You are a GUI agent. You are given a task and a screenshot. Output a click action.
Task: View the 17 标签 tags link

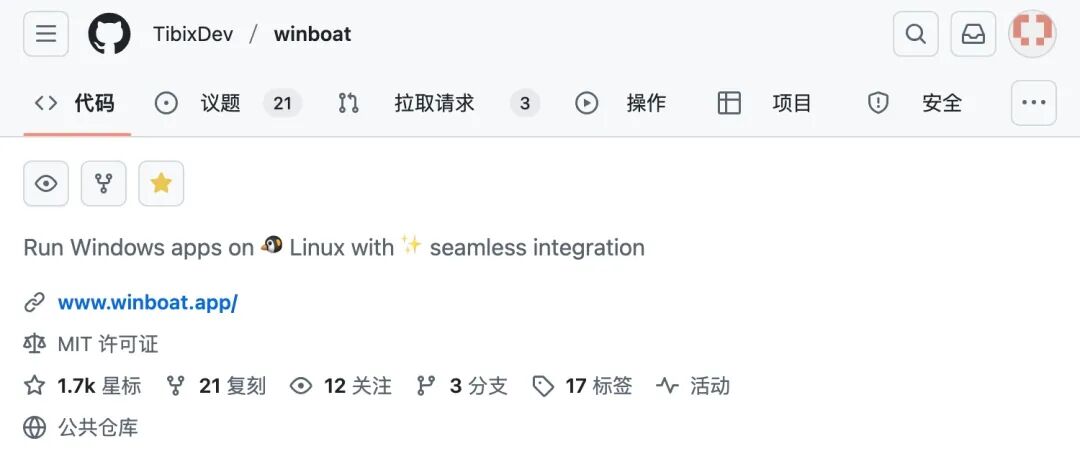pyautogui.click(x=598, y=386)
